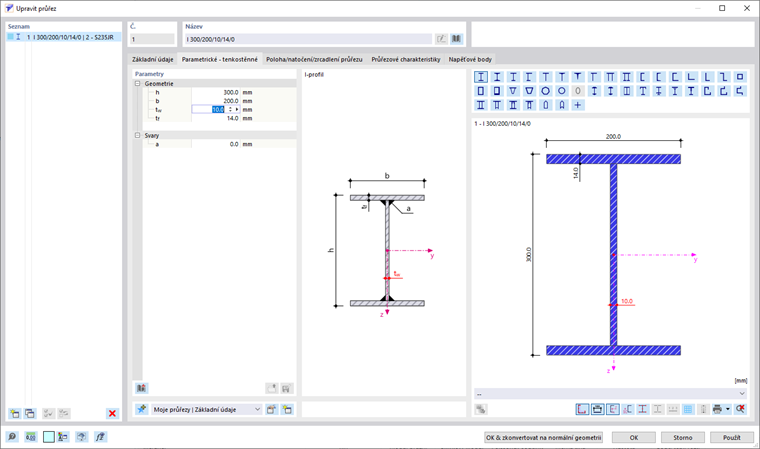Click the tf value 14.0 cell
Viewport: 760px width, 449px height.
click(x=216, y=118)
